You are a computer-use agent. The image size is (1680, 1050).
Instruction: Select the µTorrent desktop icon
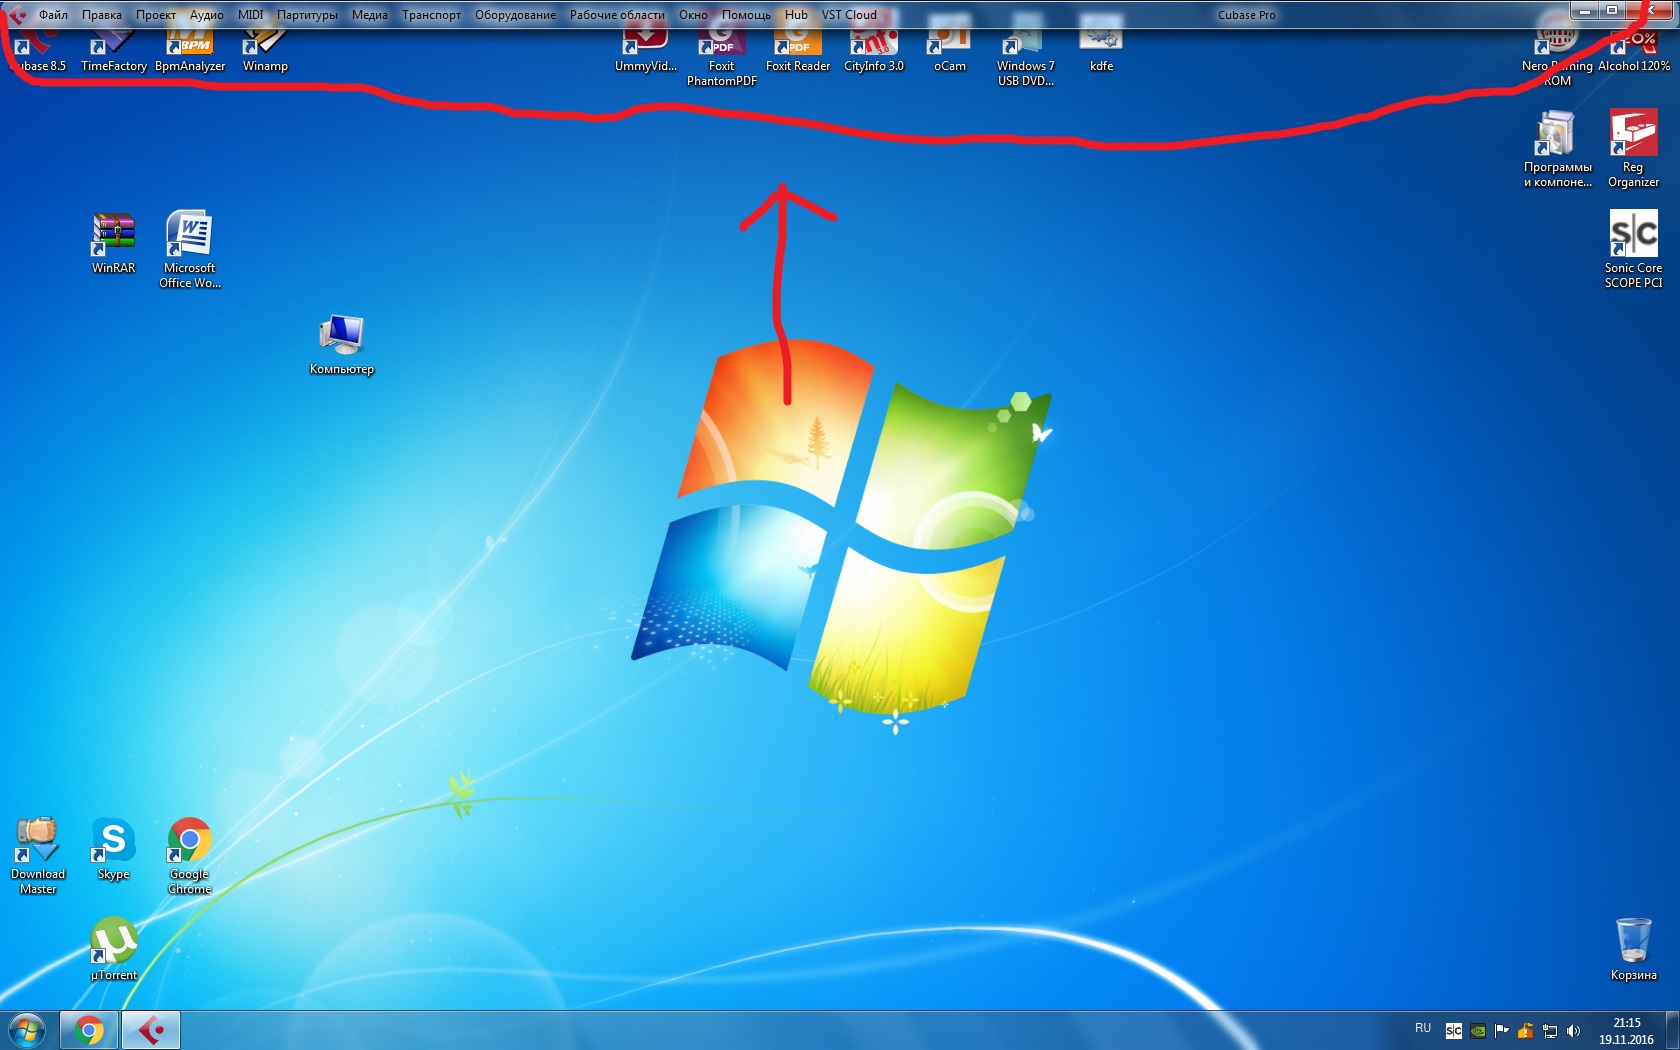tap(113, 950)
